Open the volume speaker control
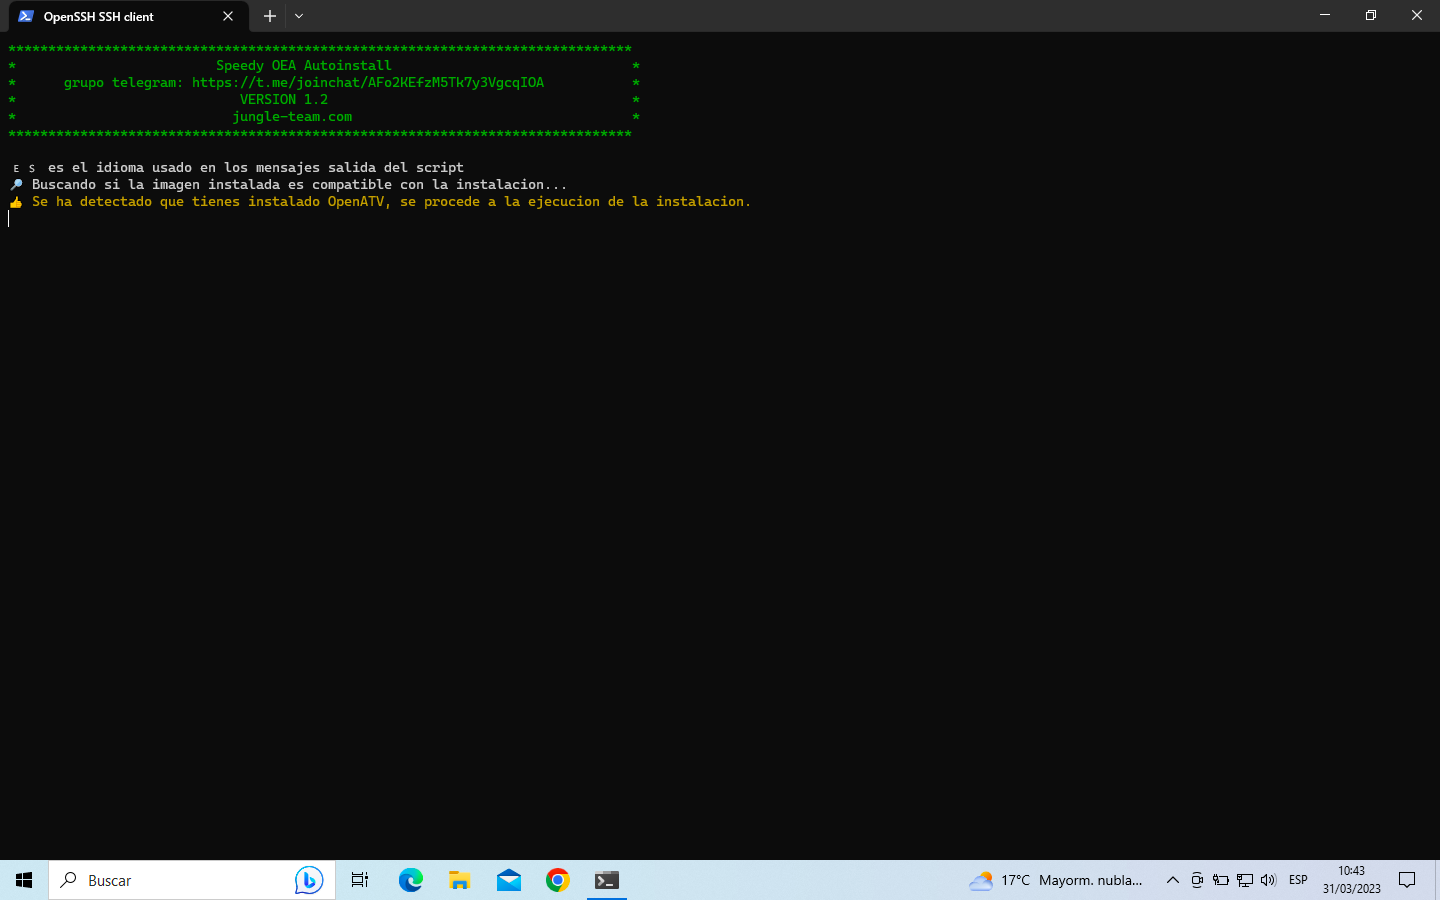The width and height of the screenshot is (1440, 900). coord(1269,880)
